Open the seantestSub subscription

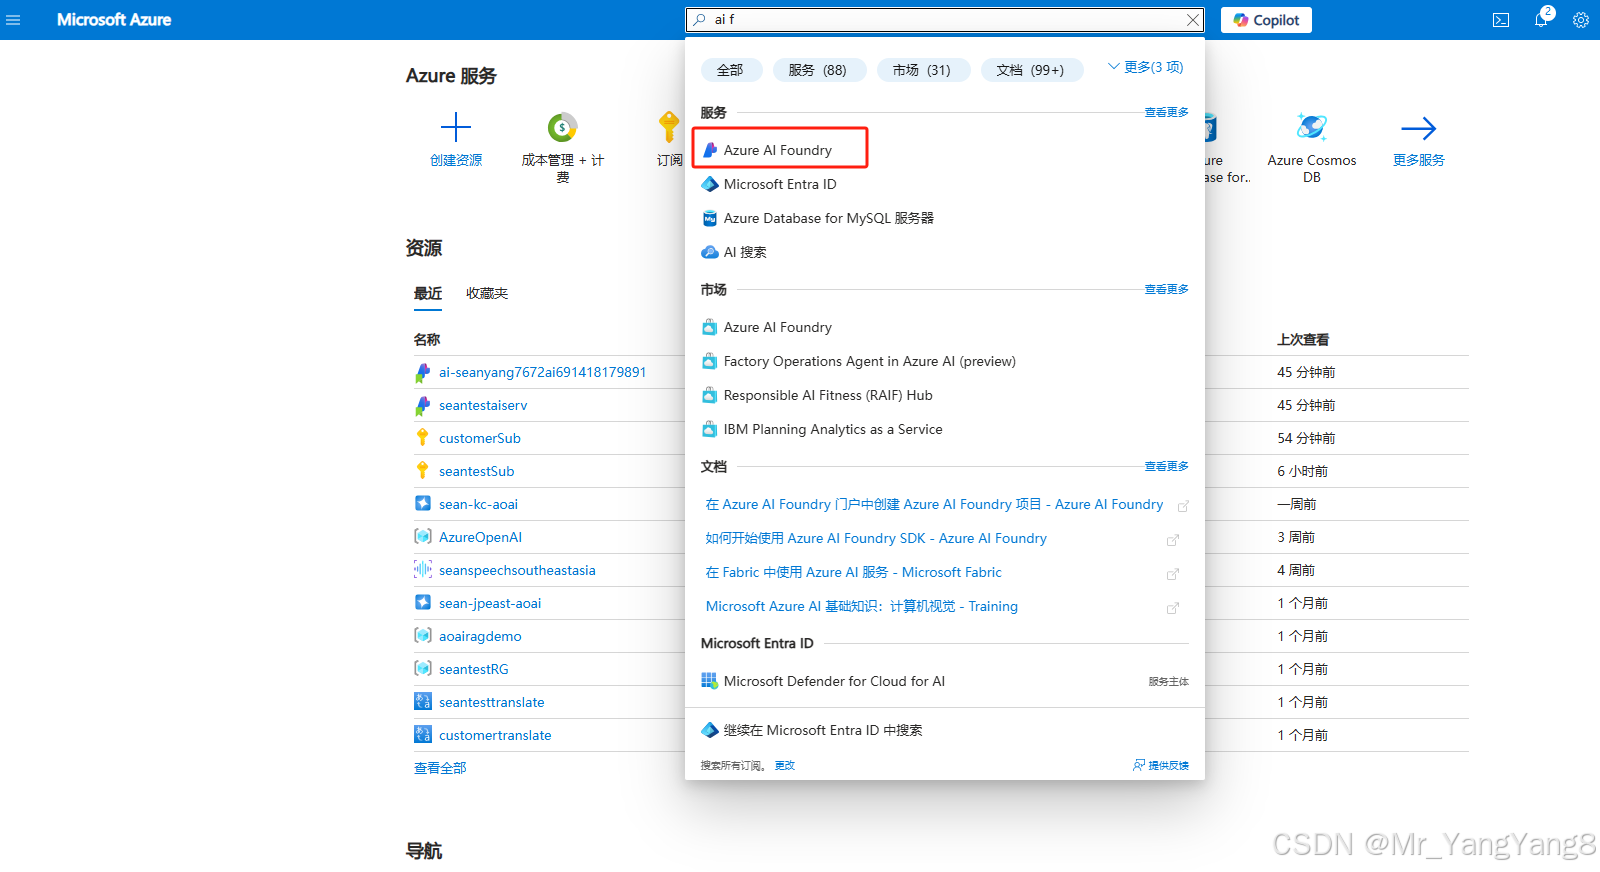[477, 471]
